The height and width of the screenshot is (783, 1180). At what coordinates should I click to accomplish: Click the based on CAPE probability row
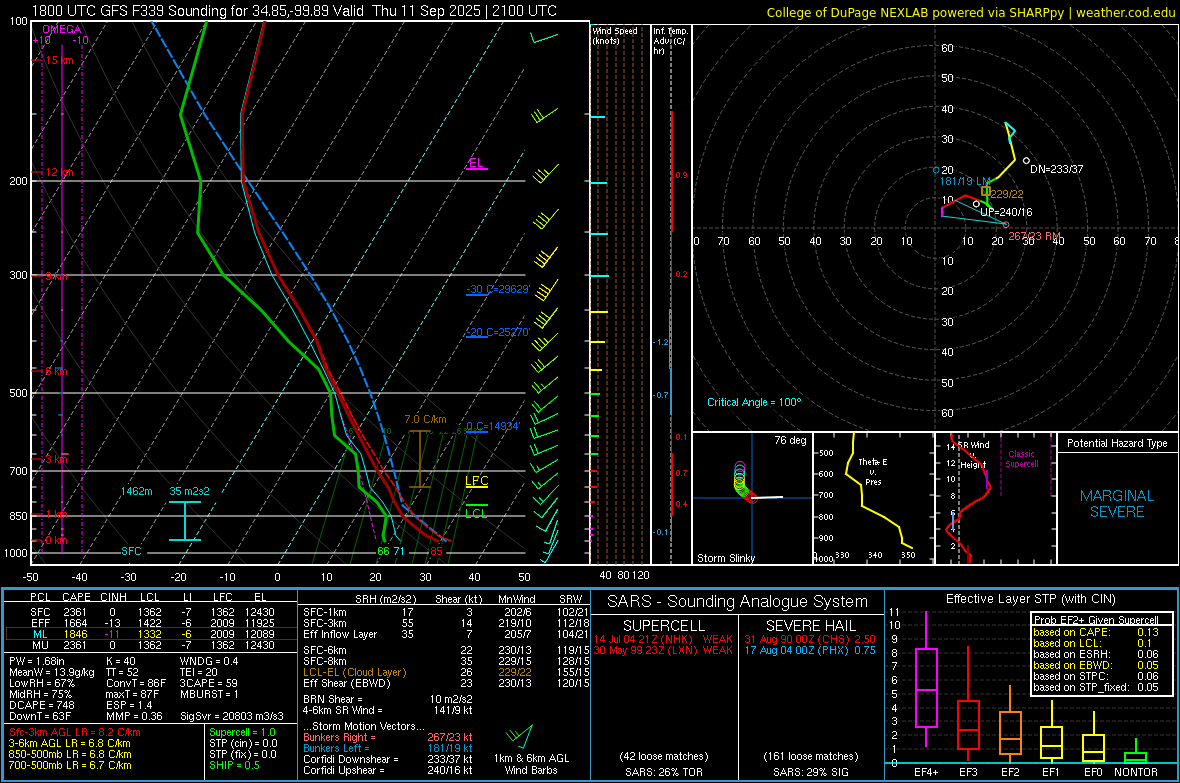coord(1096,632)
